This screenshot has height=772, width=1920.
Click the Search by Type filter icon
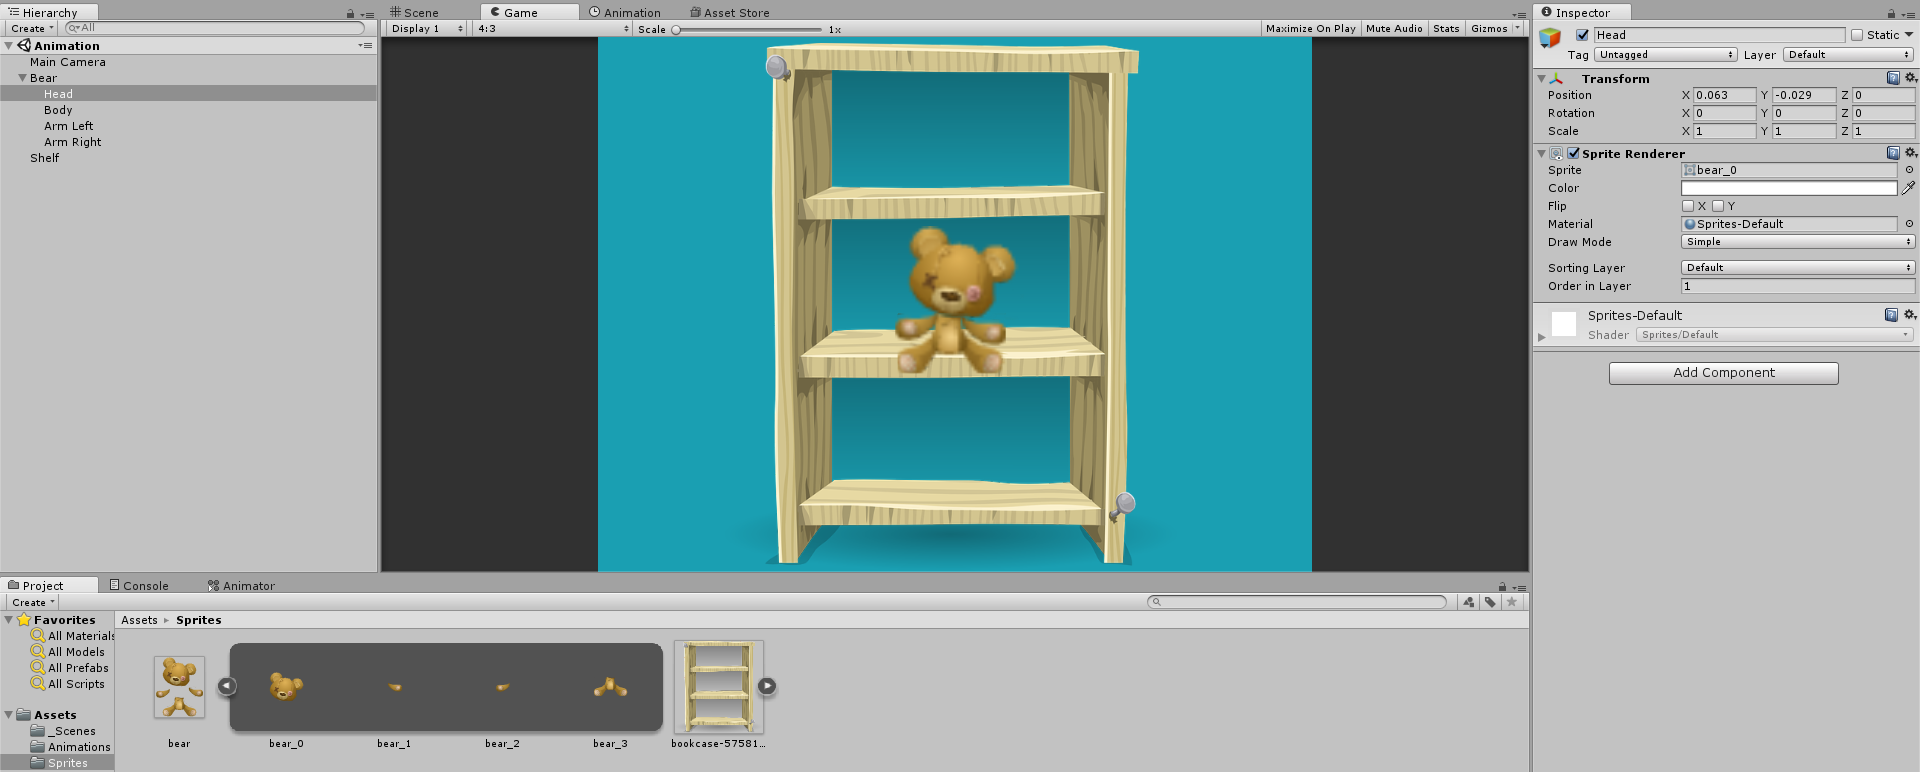(x=1468, y=602)
